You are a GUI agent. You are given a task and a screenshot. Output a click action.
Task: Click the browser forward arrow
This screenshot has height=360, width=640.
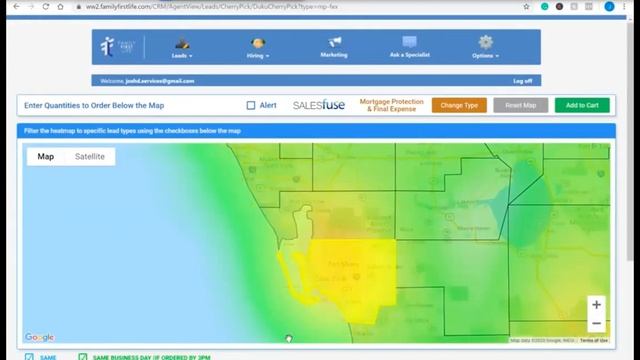point(31,7)
